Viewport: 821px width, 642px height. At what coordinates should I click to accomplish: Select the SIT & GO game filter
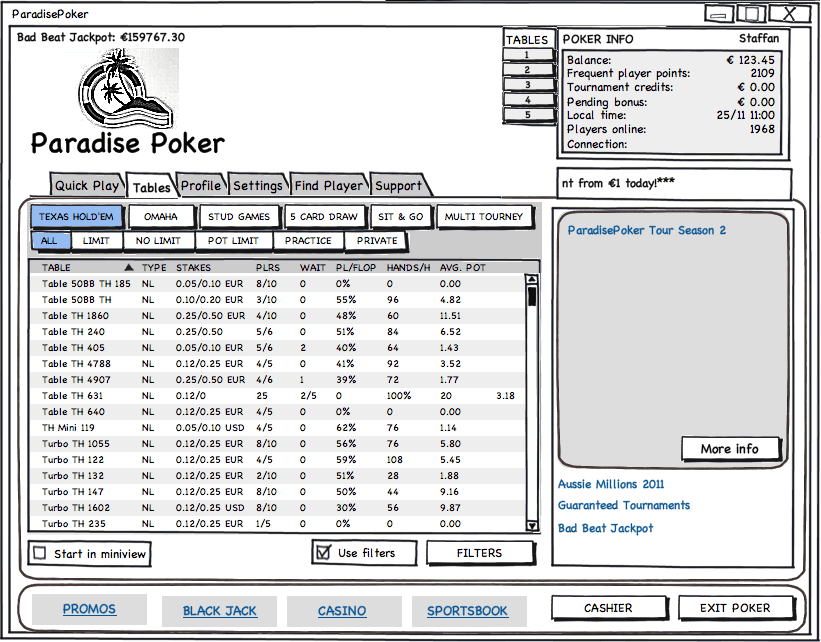401,216
